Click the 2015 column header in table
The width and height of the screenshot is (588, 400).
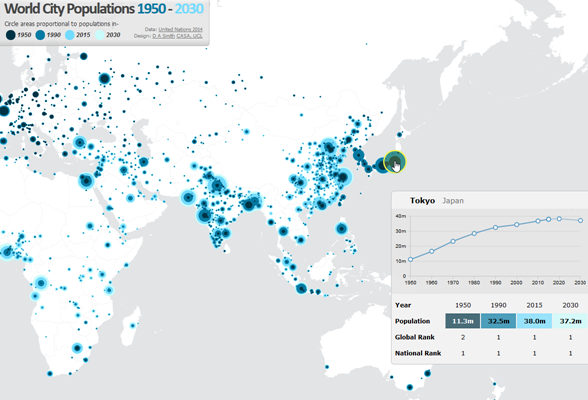[534, 305]
